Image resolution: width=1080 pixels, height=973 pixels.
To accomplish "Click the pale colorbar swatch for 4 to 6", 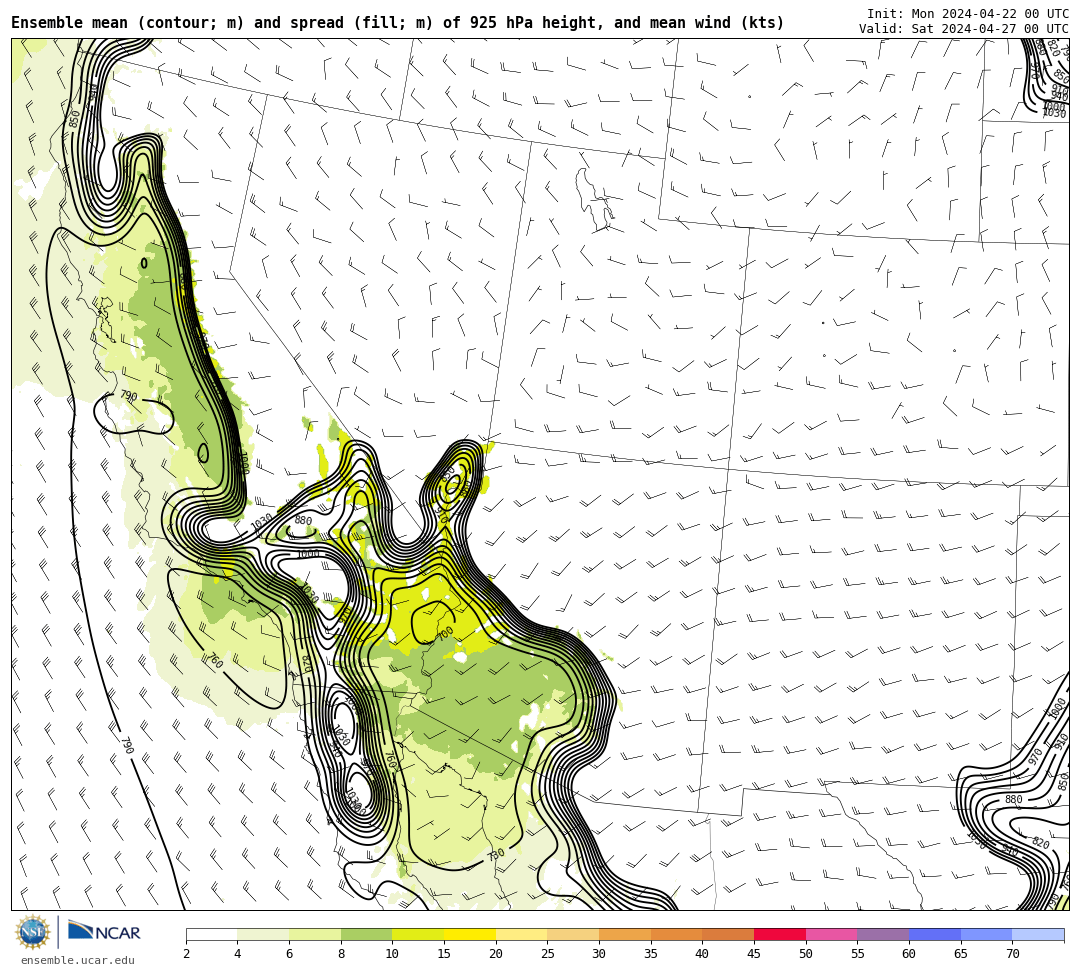I will (263, 934).
